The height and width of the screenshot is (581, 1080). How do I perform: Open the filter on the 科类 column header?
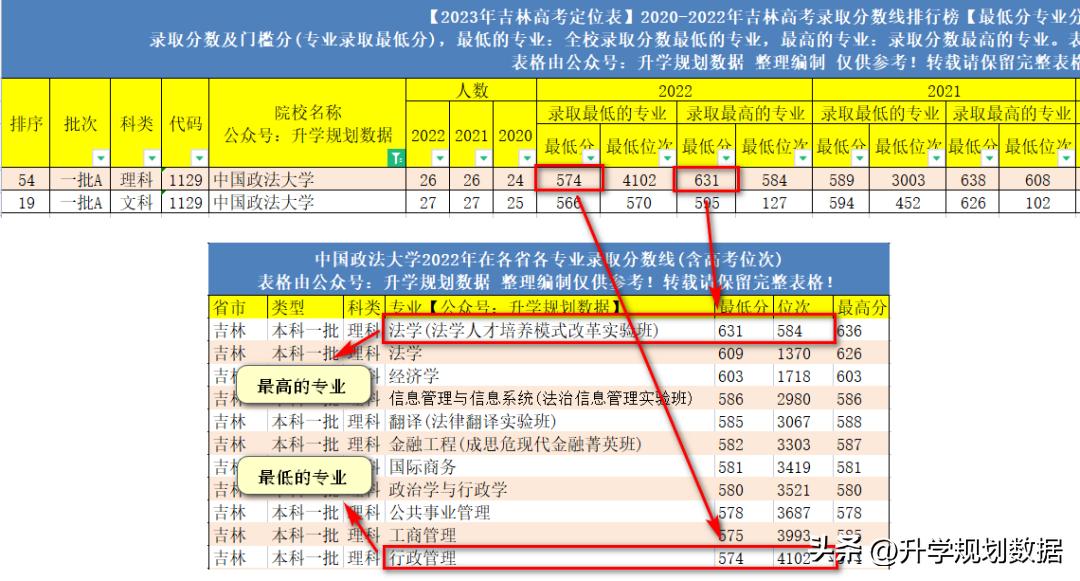click(x=150, y=157)
